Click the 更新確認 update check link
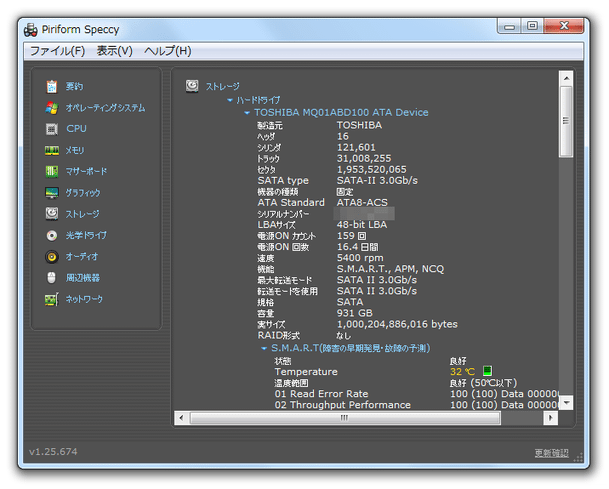 552,453
